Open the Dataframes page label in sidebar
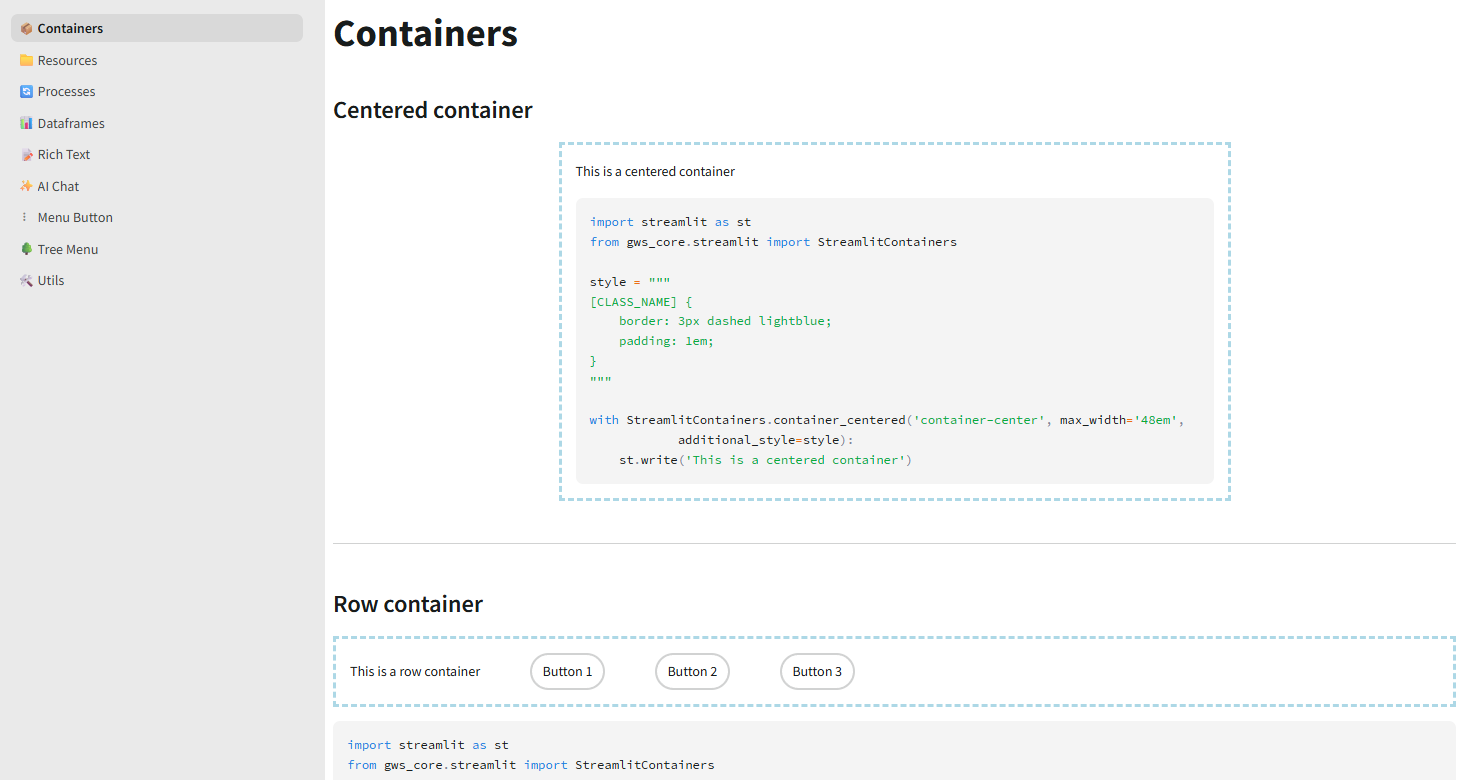Image resolution: width=1462 pixels, height=780 pixels. point(71,124)
